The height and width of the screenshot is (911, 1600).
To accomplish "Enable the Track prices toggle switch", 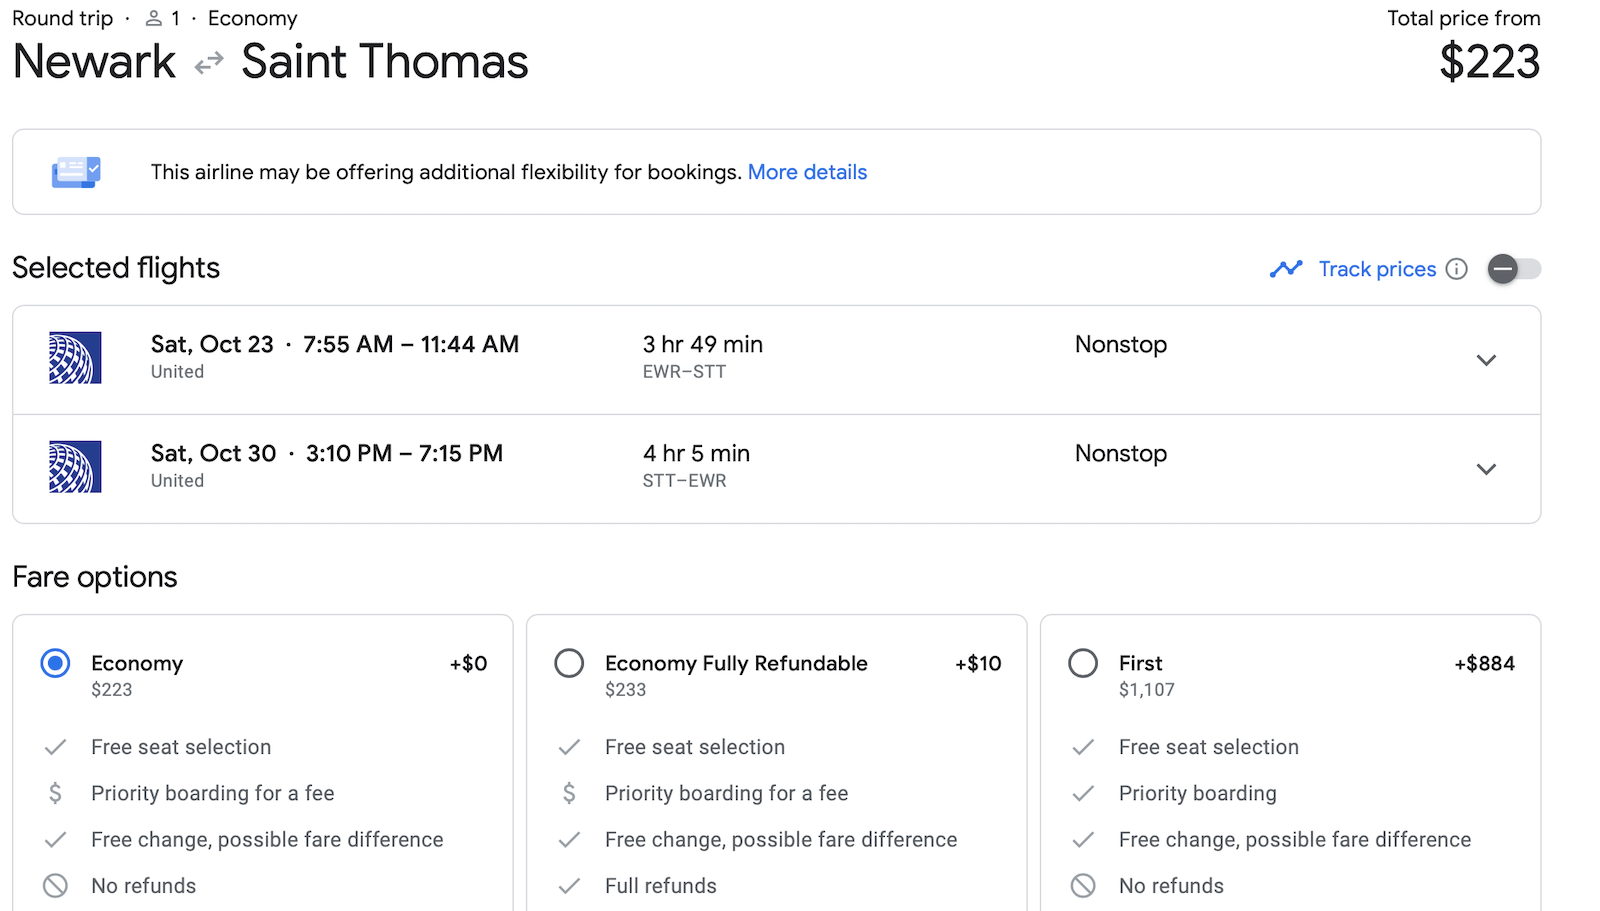I will pyautogui.click(x=1513, y=269).
